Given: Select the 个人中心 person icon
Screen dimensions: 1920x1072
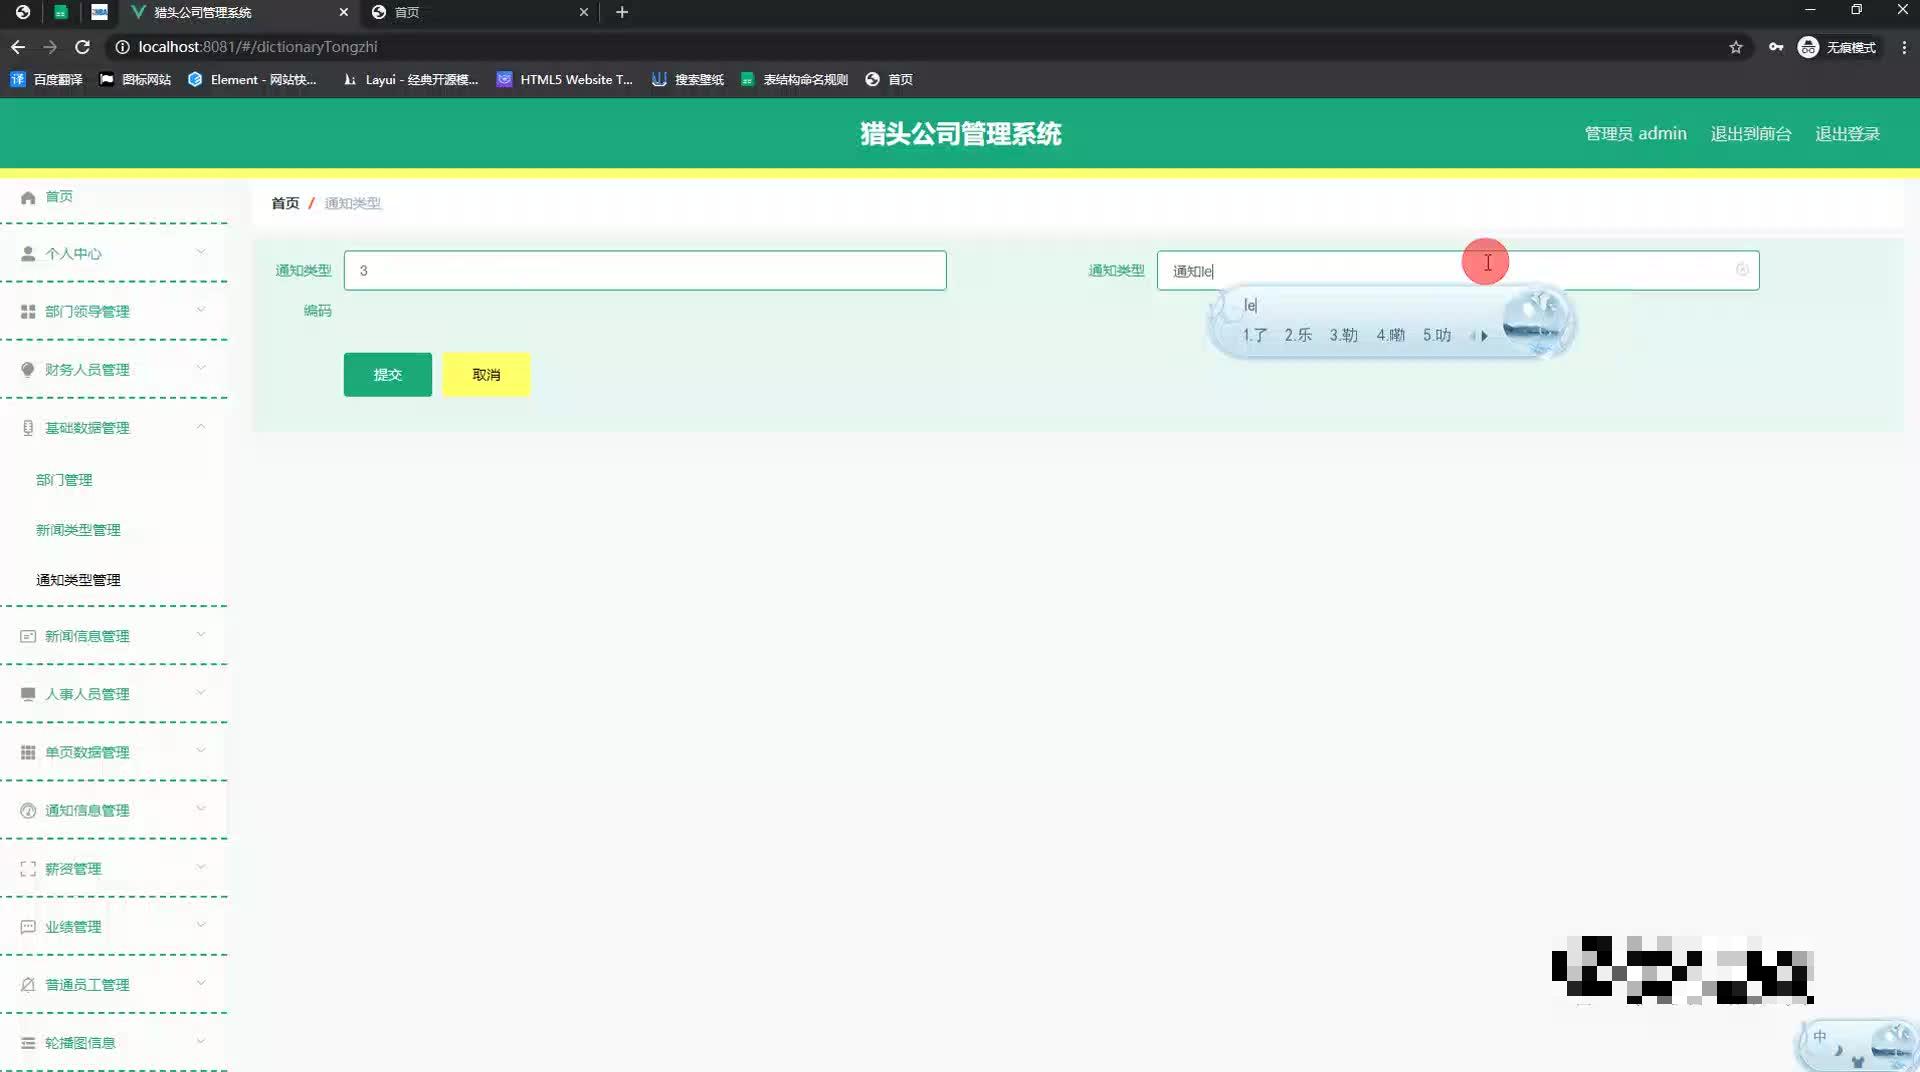Looking at the screenshot, I should pos(28,253).
